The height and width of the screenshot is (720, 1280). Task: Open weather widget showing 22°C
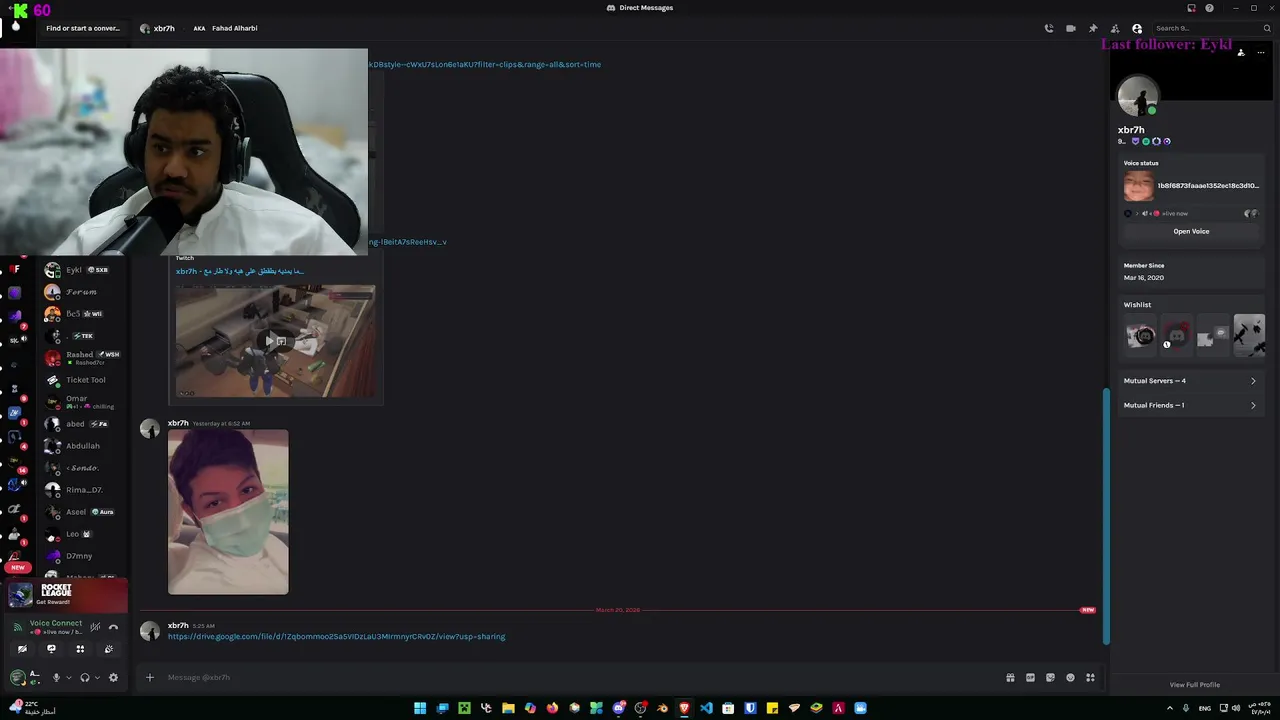[32, 707]
